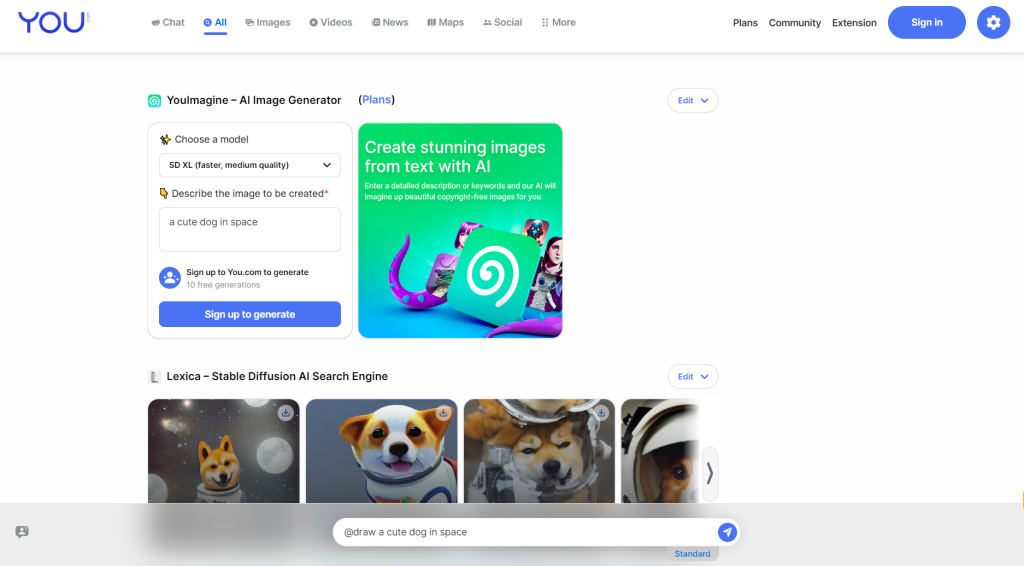Open the Maps tab

coord(445,22)
